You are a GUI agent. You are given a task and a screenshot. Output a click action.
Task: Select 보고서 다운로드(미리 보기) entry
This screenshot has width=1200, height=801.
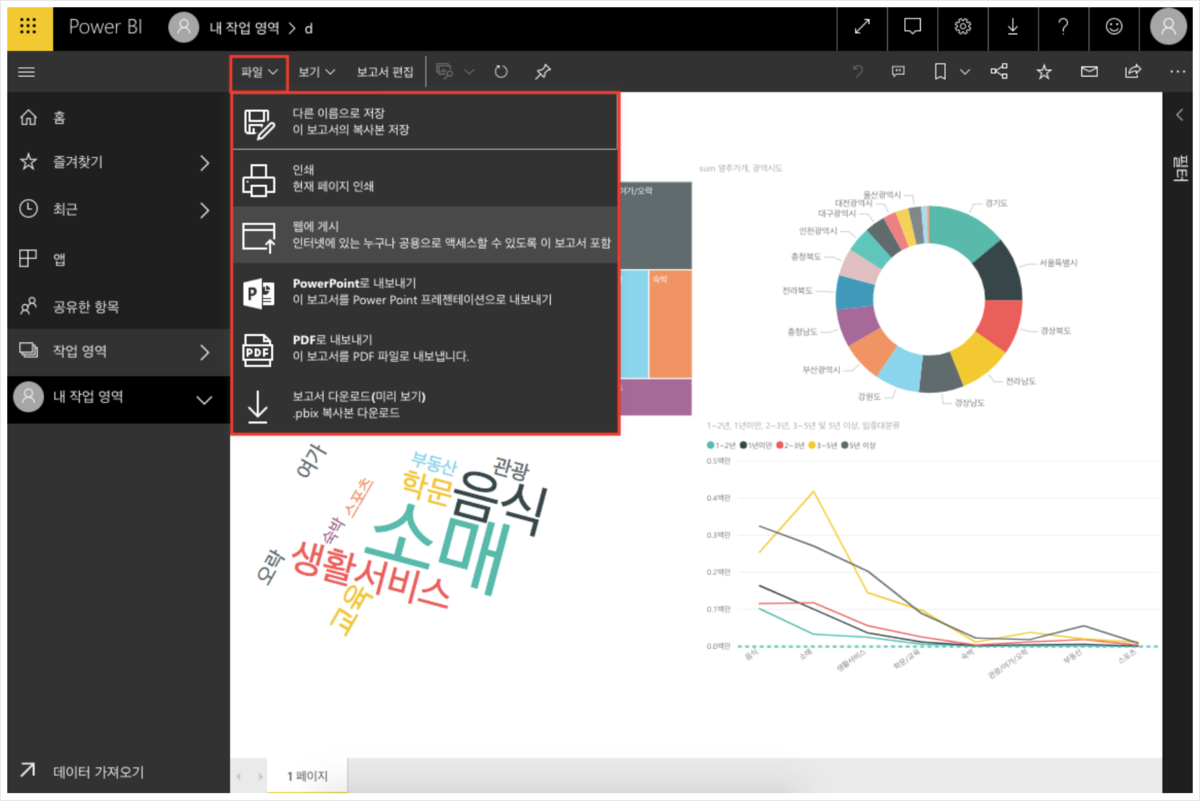tap(425, 404)
